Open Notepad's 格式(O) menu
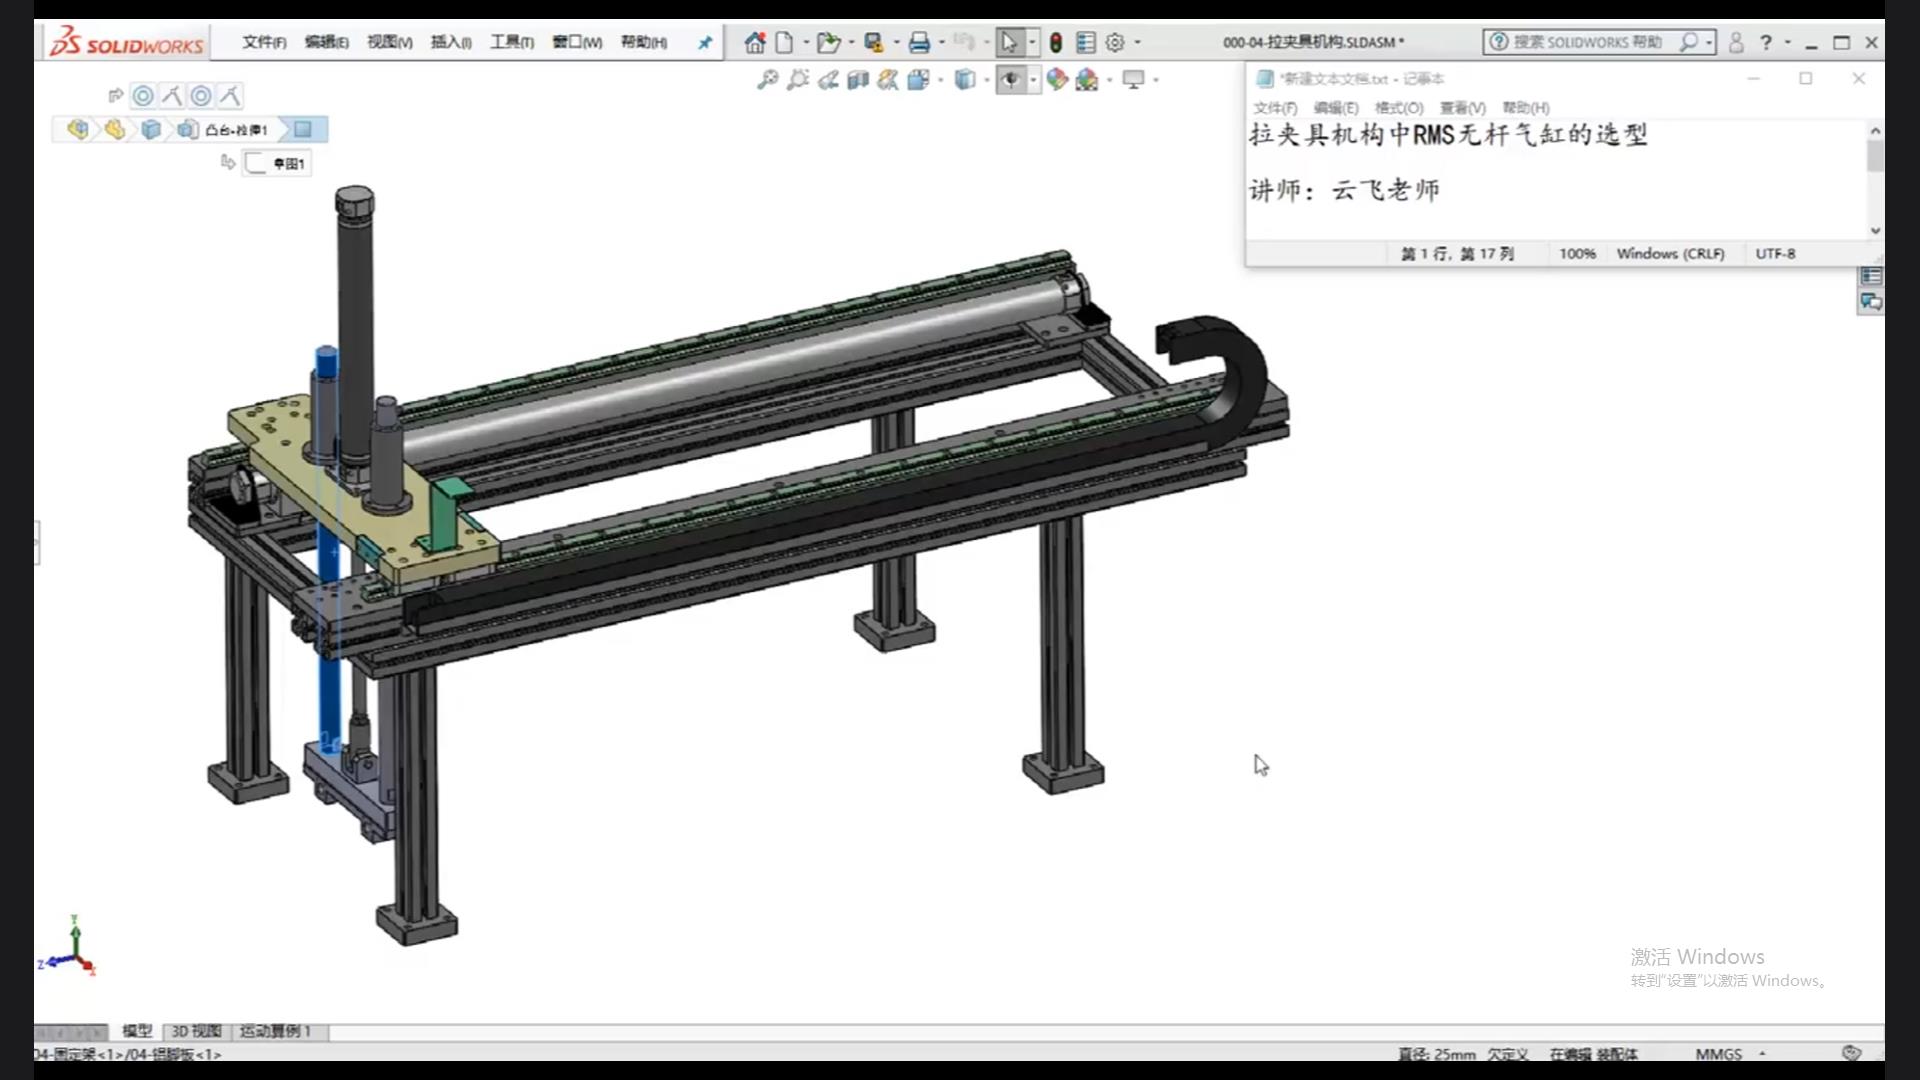The width and height of the screenshot is (1920, 1080). click(1399, 108)
